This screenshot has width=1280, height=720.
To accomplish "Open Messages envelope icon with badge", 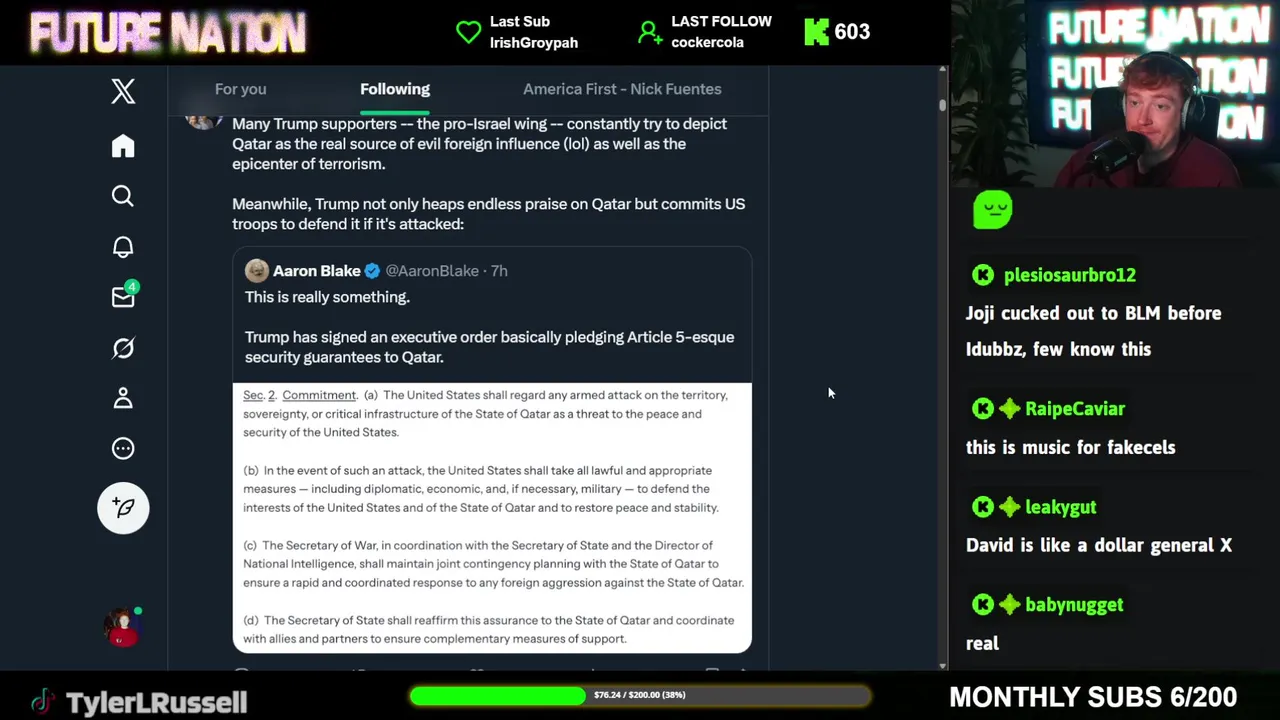I will pos(124,295).
